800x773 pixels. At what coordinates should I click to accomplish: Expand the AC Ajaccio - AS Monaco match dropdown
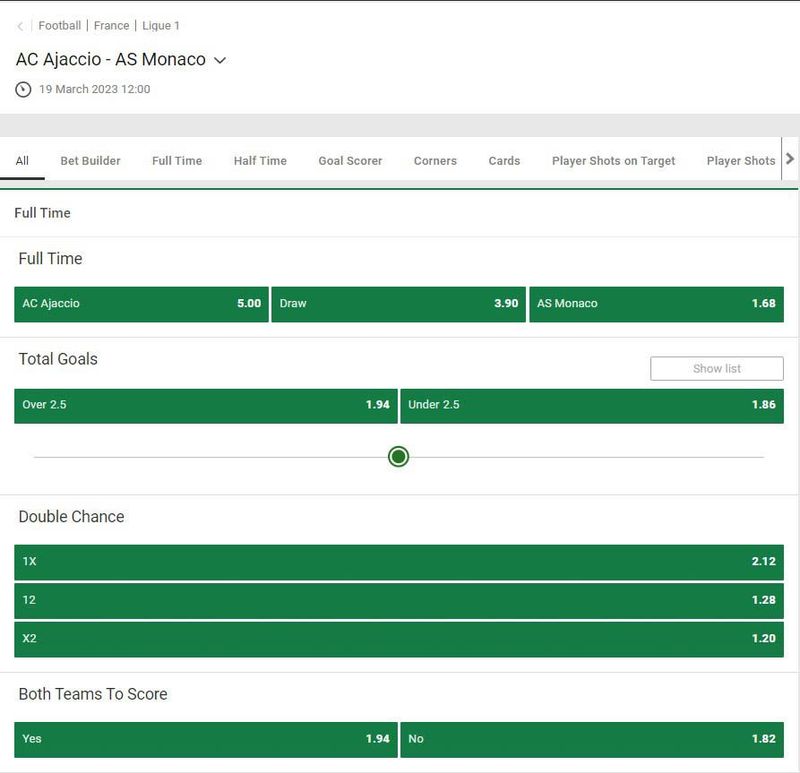[221, 60]
